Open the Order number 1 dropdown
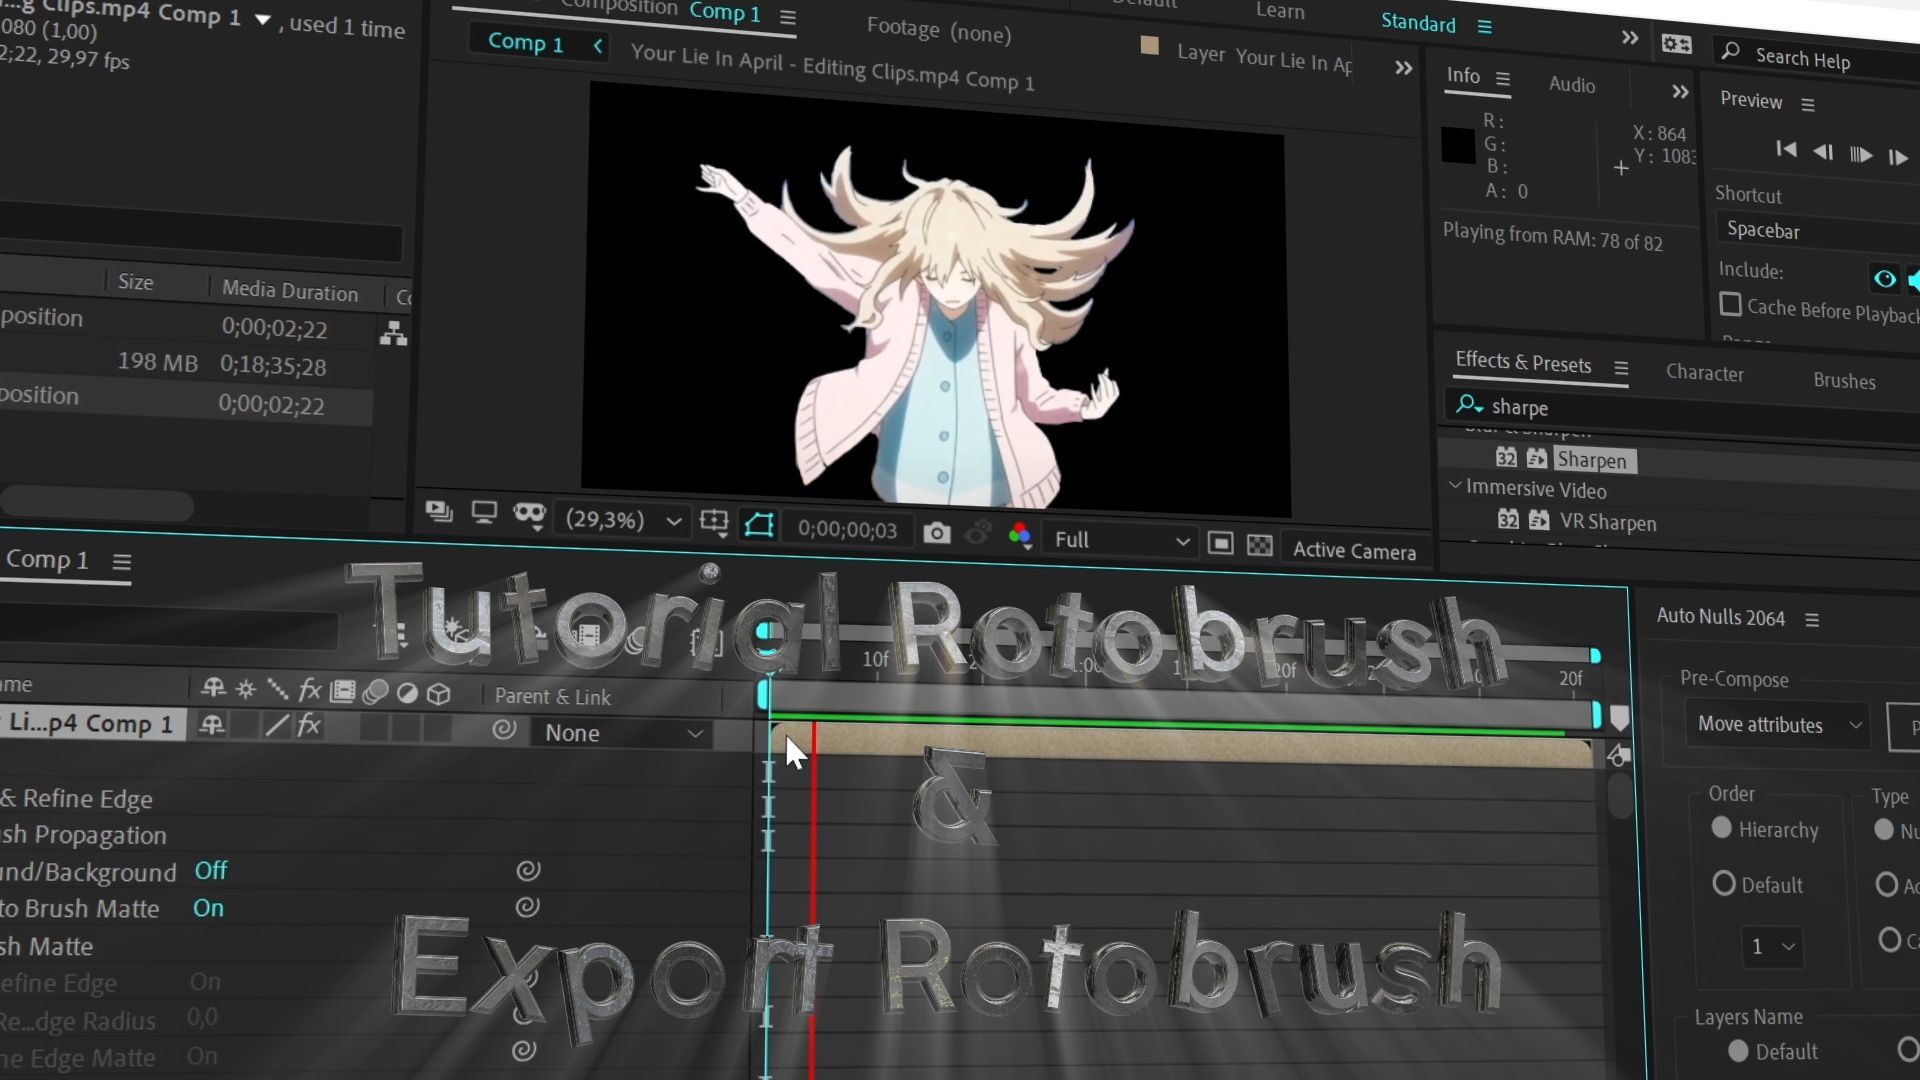The height and width of the screenshot is (1080, 1920). click(1772, 946)
